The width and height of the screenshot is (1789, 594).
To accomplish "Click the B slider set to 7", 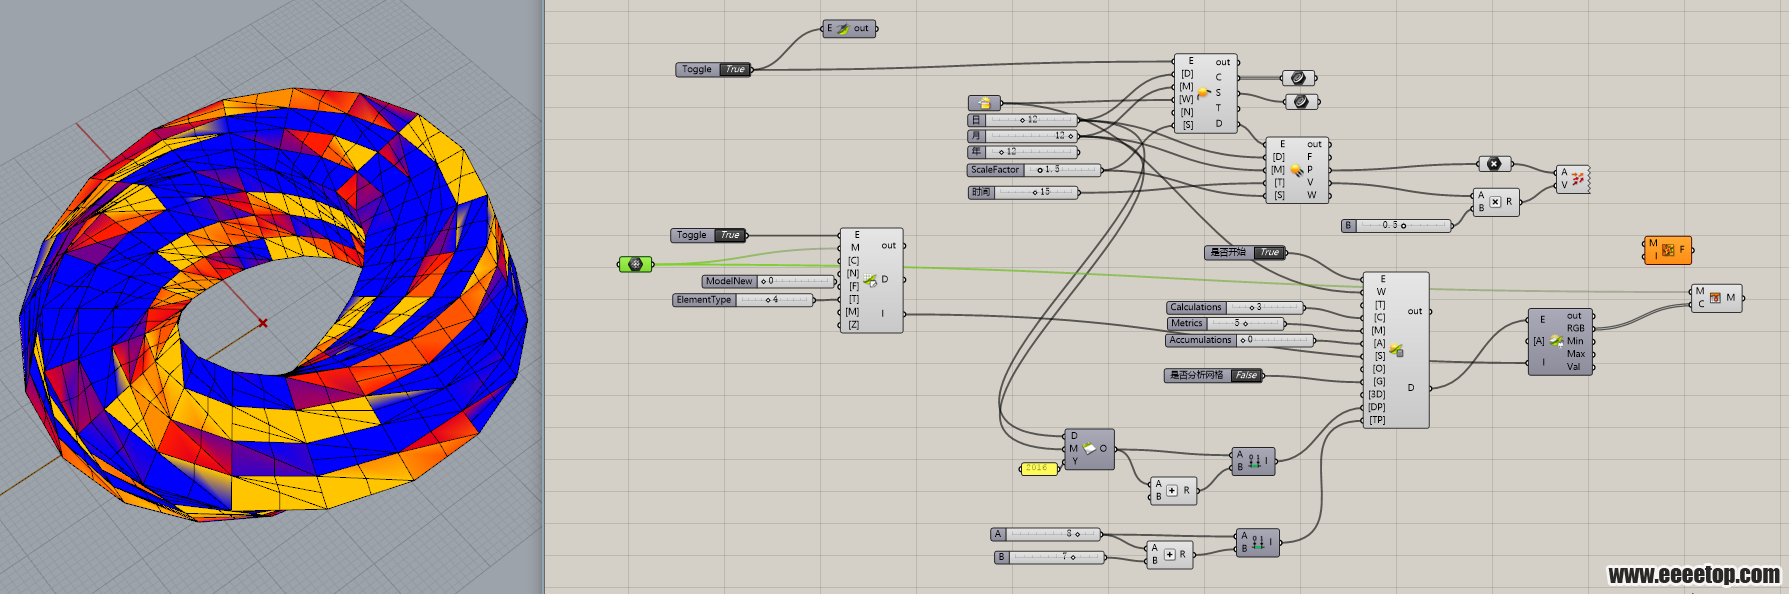I will pyautogui.click(x=1050, y=557).
